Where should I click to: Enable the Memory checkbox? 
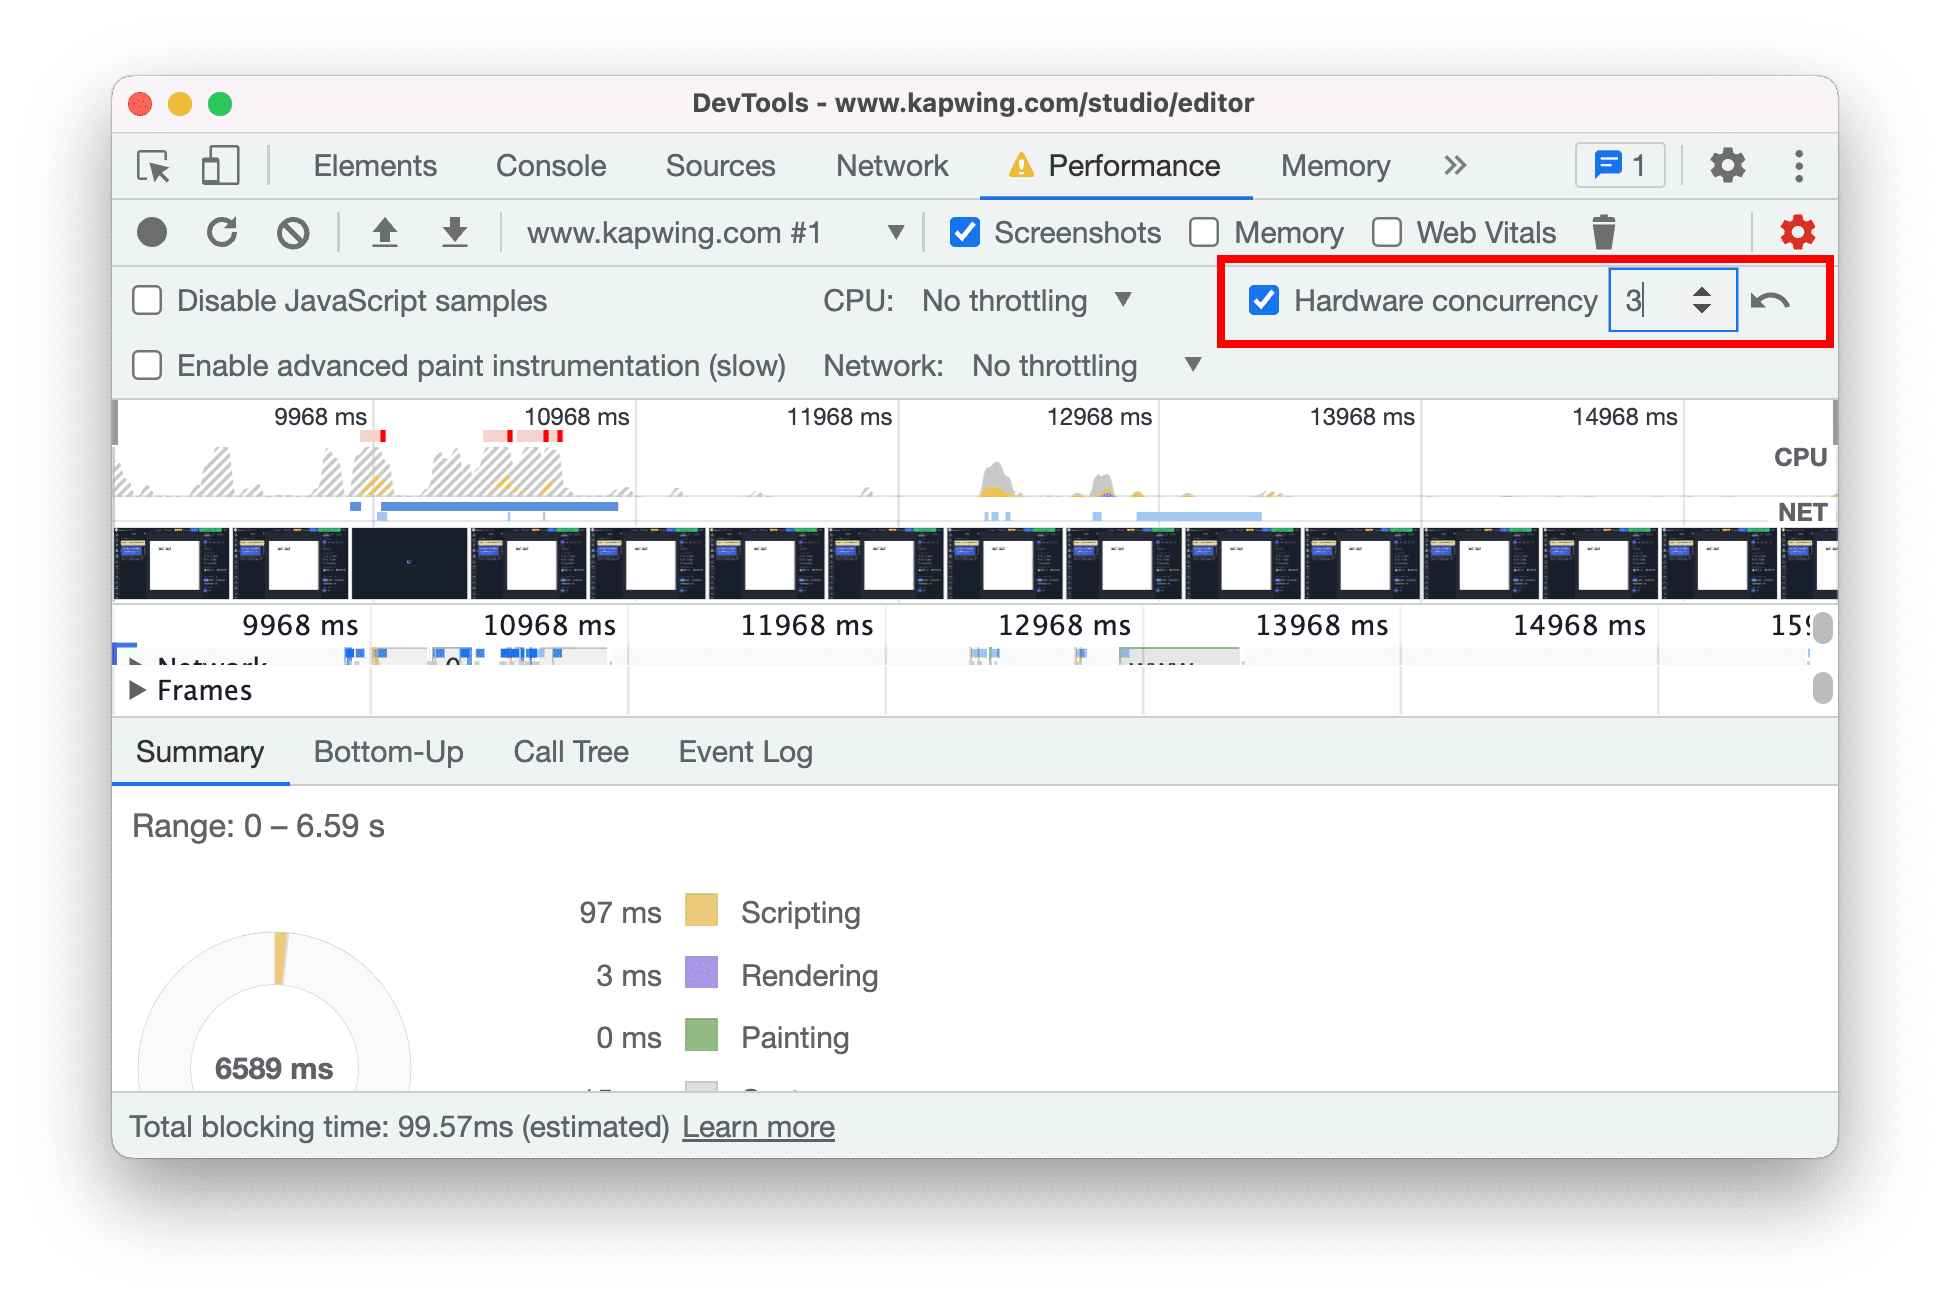(x=1210, y=229)
